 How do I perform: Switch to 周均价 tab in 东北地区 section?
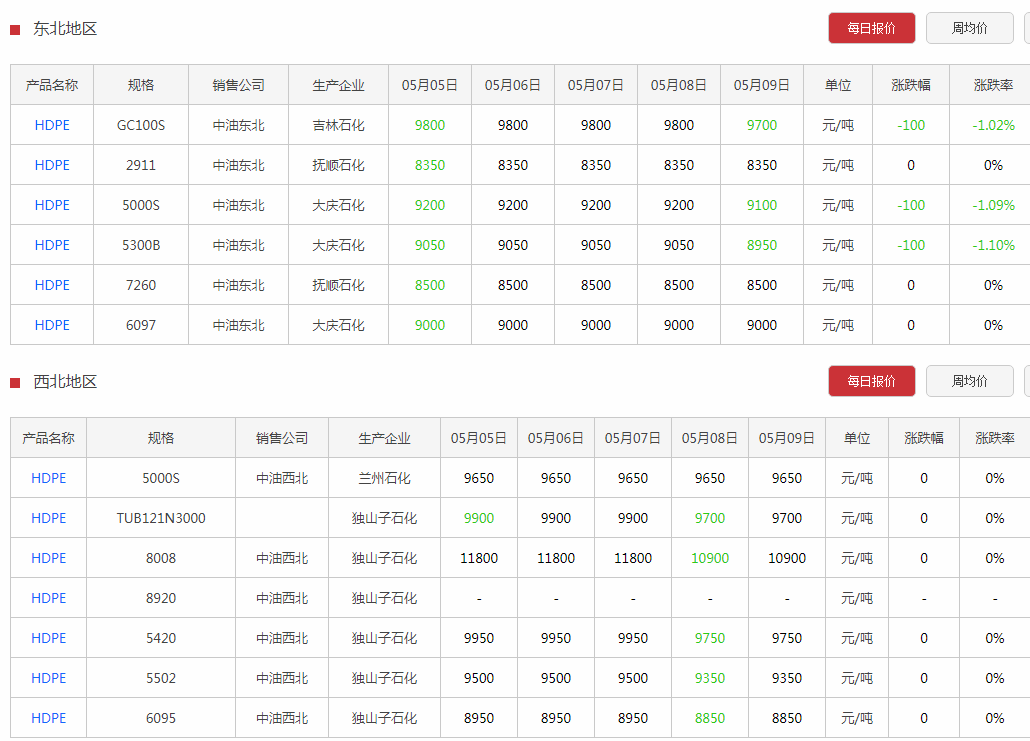pos(969,28)
